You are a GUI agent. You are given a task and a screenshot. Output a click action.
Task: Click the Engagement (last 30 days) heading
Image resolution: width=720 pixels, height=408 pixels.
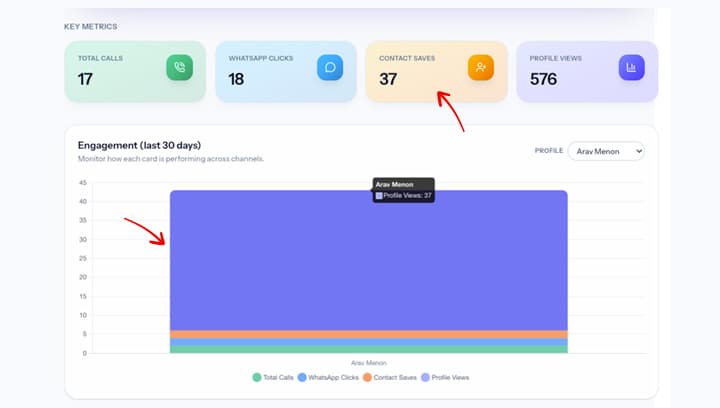pos(139,145)
